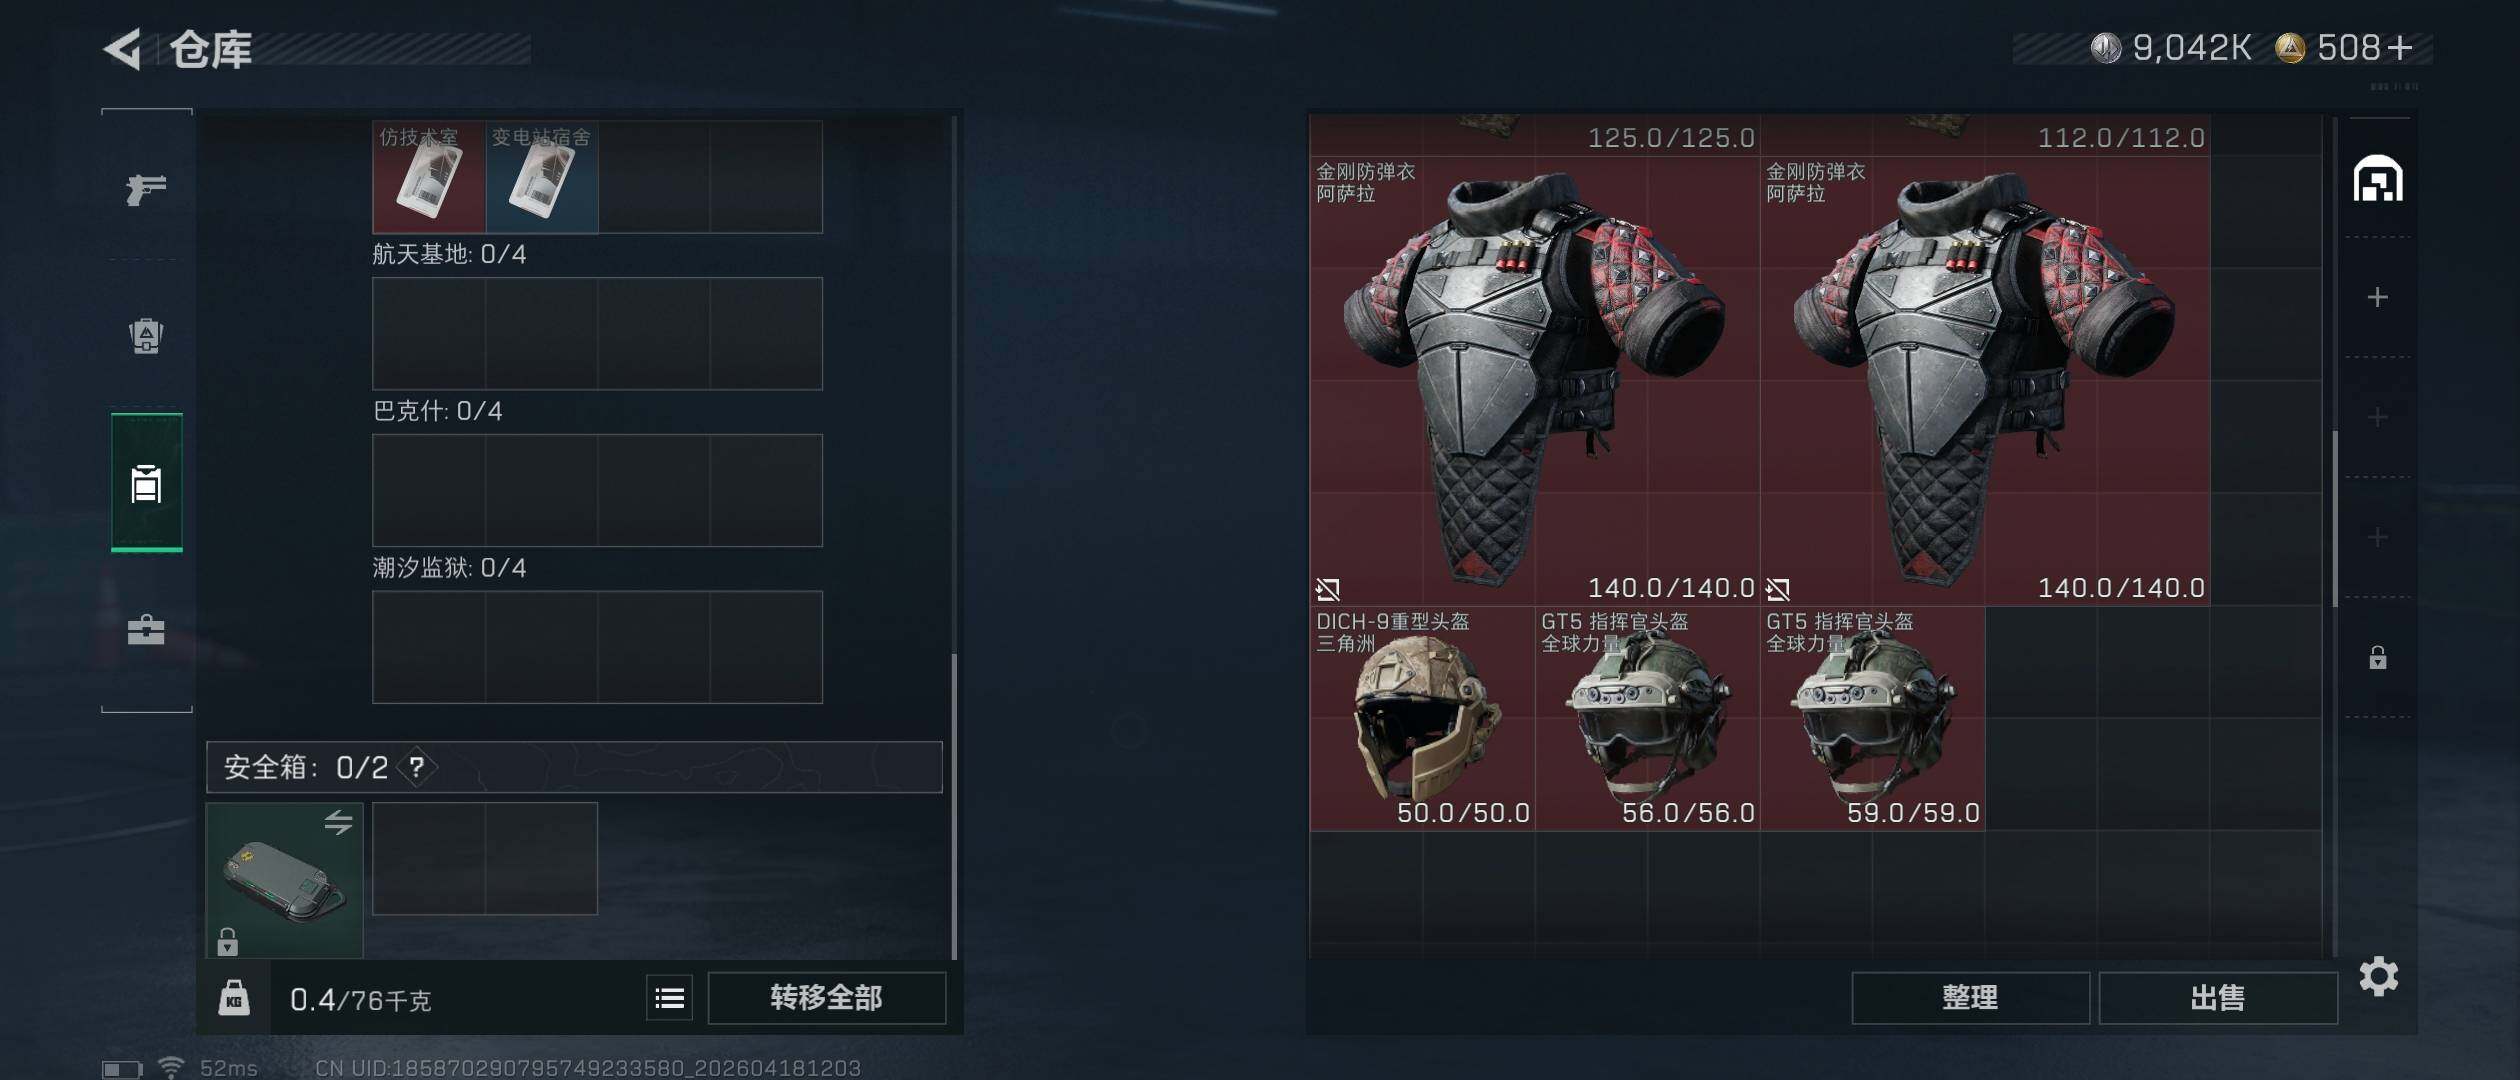The height and width of the screenshot is (1080, 2520).
Task: Select the 变电站宿舍 keycard item
Action: tap(542, 177)
